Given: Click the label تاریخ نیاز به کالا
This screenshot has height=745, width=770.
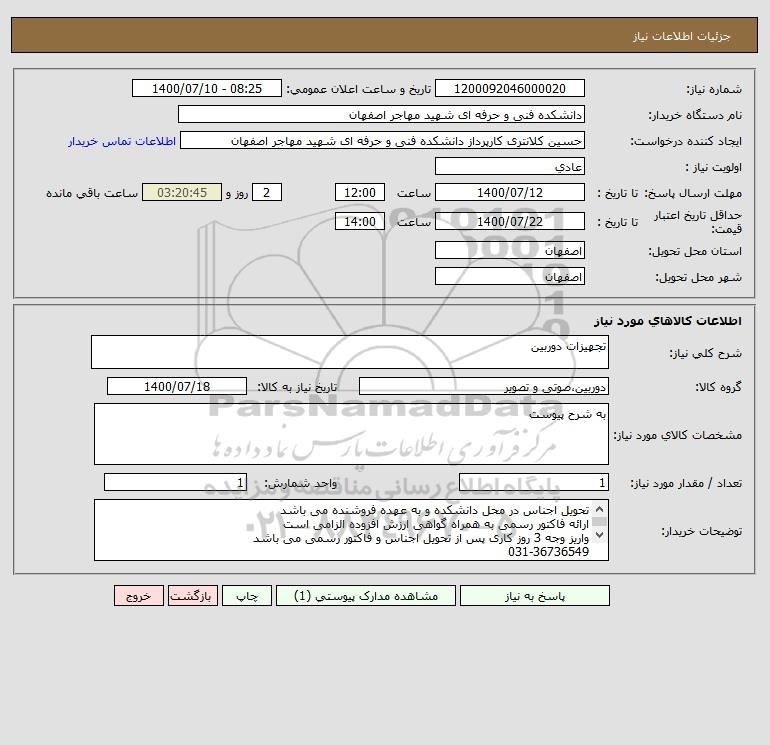Looking at the screenshot, I should coord(297,387).
